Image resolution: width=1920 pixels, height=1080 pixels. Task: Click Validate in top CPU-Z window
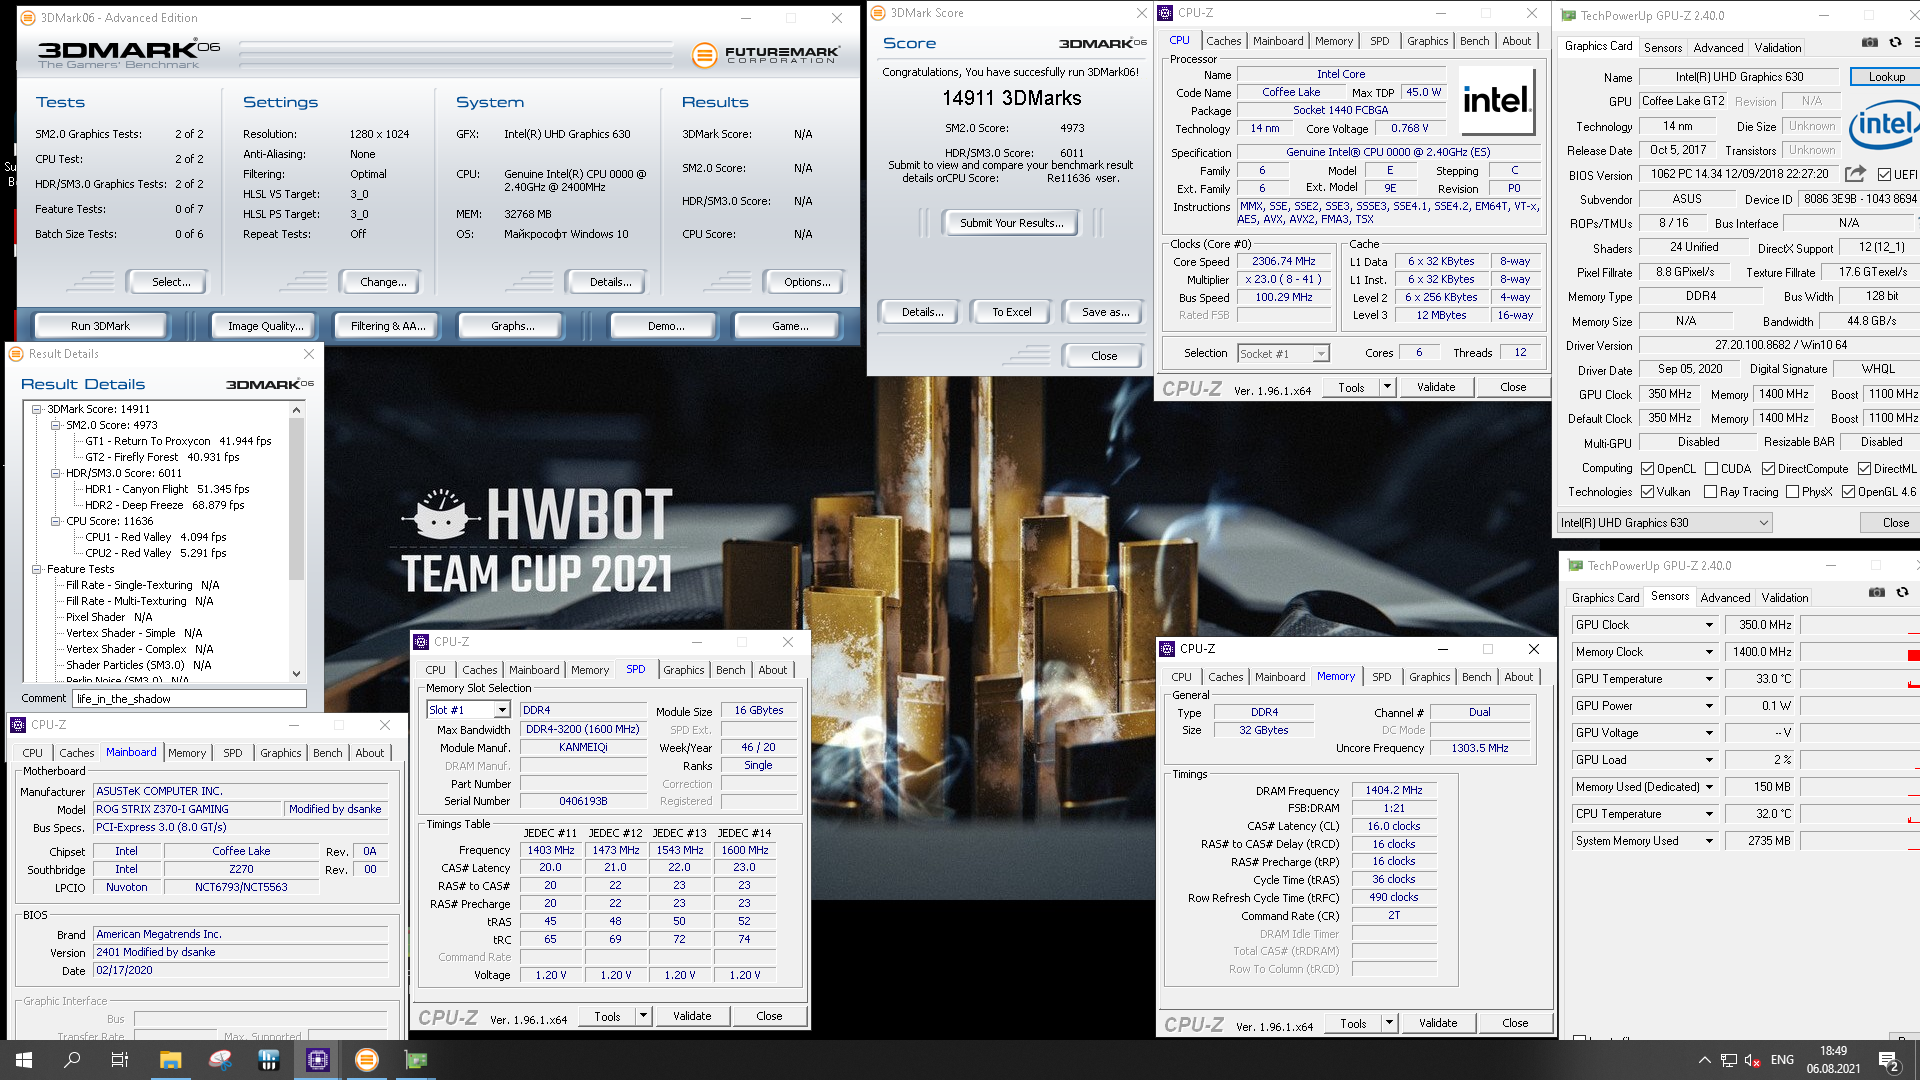click(x=1436, y=387)
